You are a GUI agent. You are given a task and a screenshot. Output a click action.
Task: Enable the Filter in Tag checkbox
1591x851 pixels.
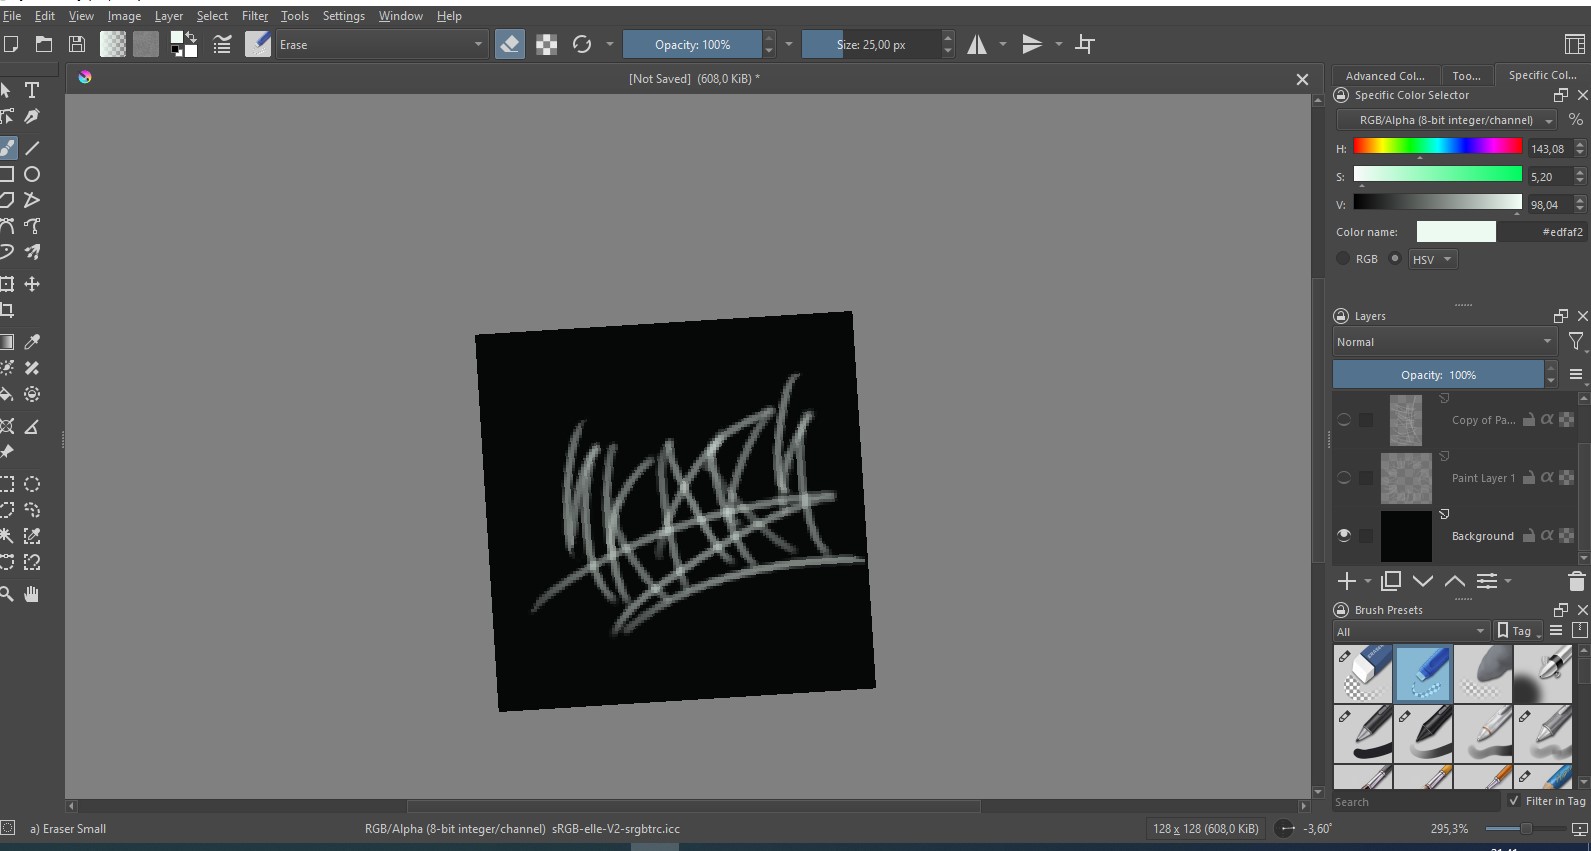(1514, 801)
